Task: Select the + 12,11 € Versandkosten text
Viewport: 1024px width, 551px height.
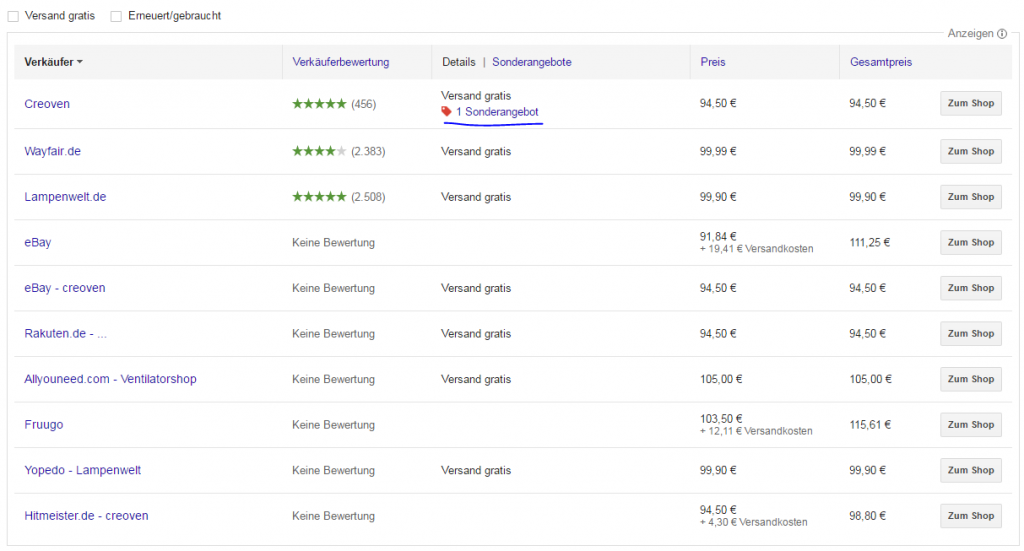Action: 756,431
